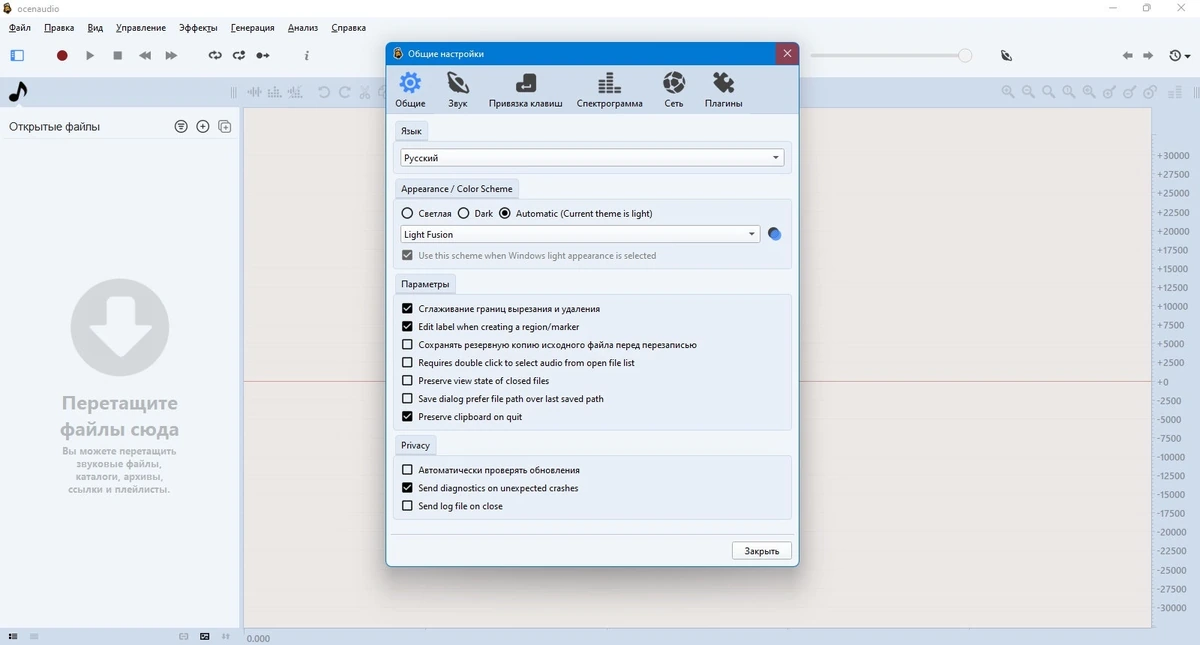
Task: Open the Управление menu
Action: [x=141, y=28]
